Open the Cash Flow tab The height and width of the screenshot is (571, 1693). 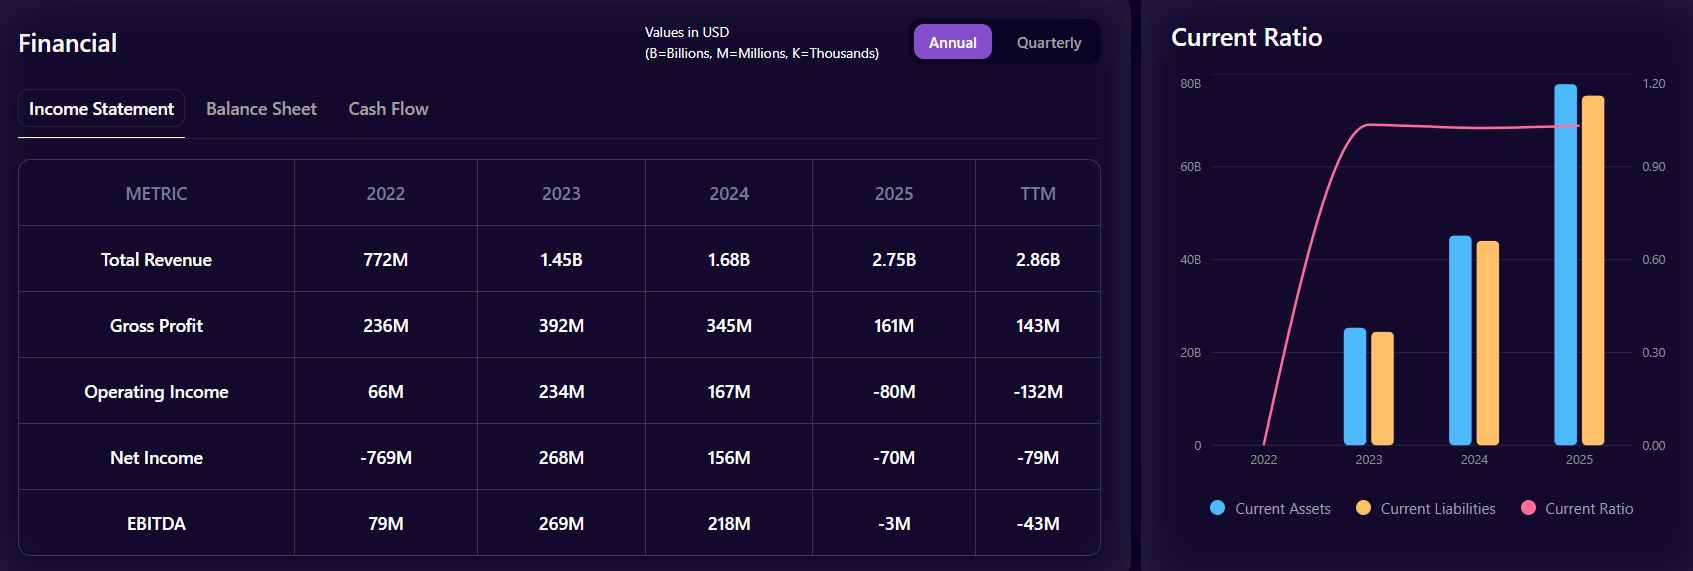(388, 109)
